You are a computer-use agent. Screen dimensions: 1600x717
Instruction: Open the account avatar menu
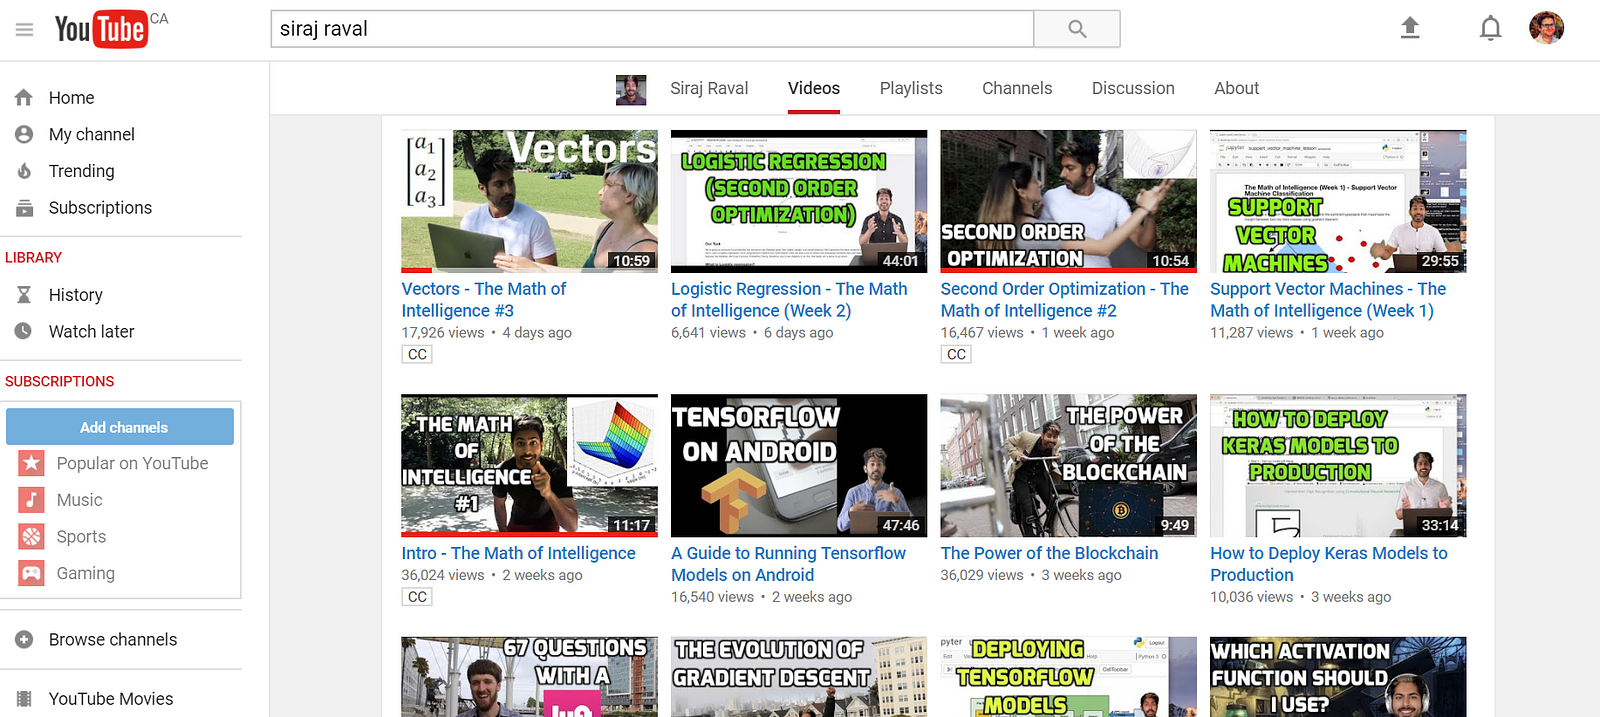pos(1546,28)
